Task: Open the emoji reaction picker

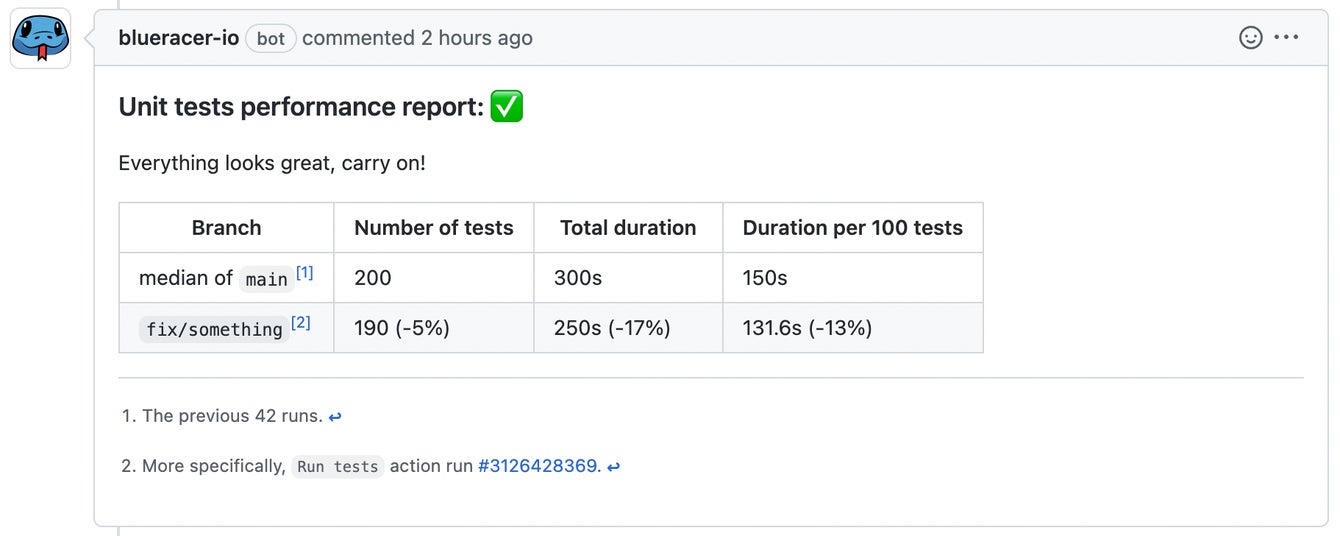Action: tap(1250, 38)
